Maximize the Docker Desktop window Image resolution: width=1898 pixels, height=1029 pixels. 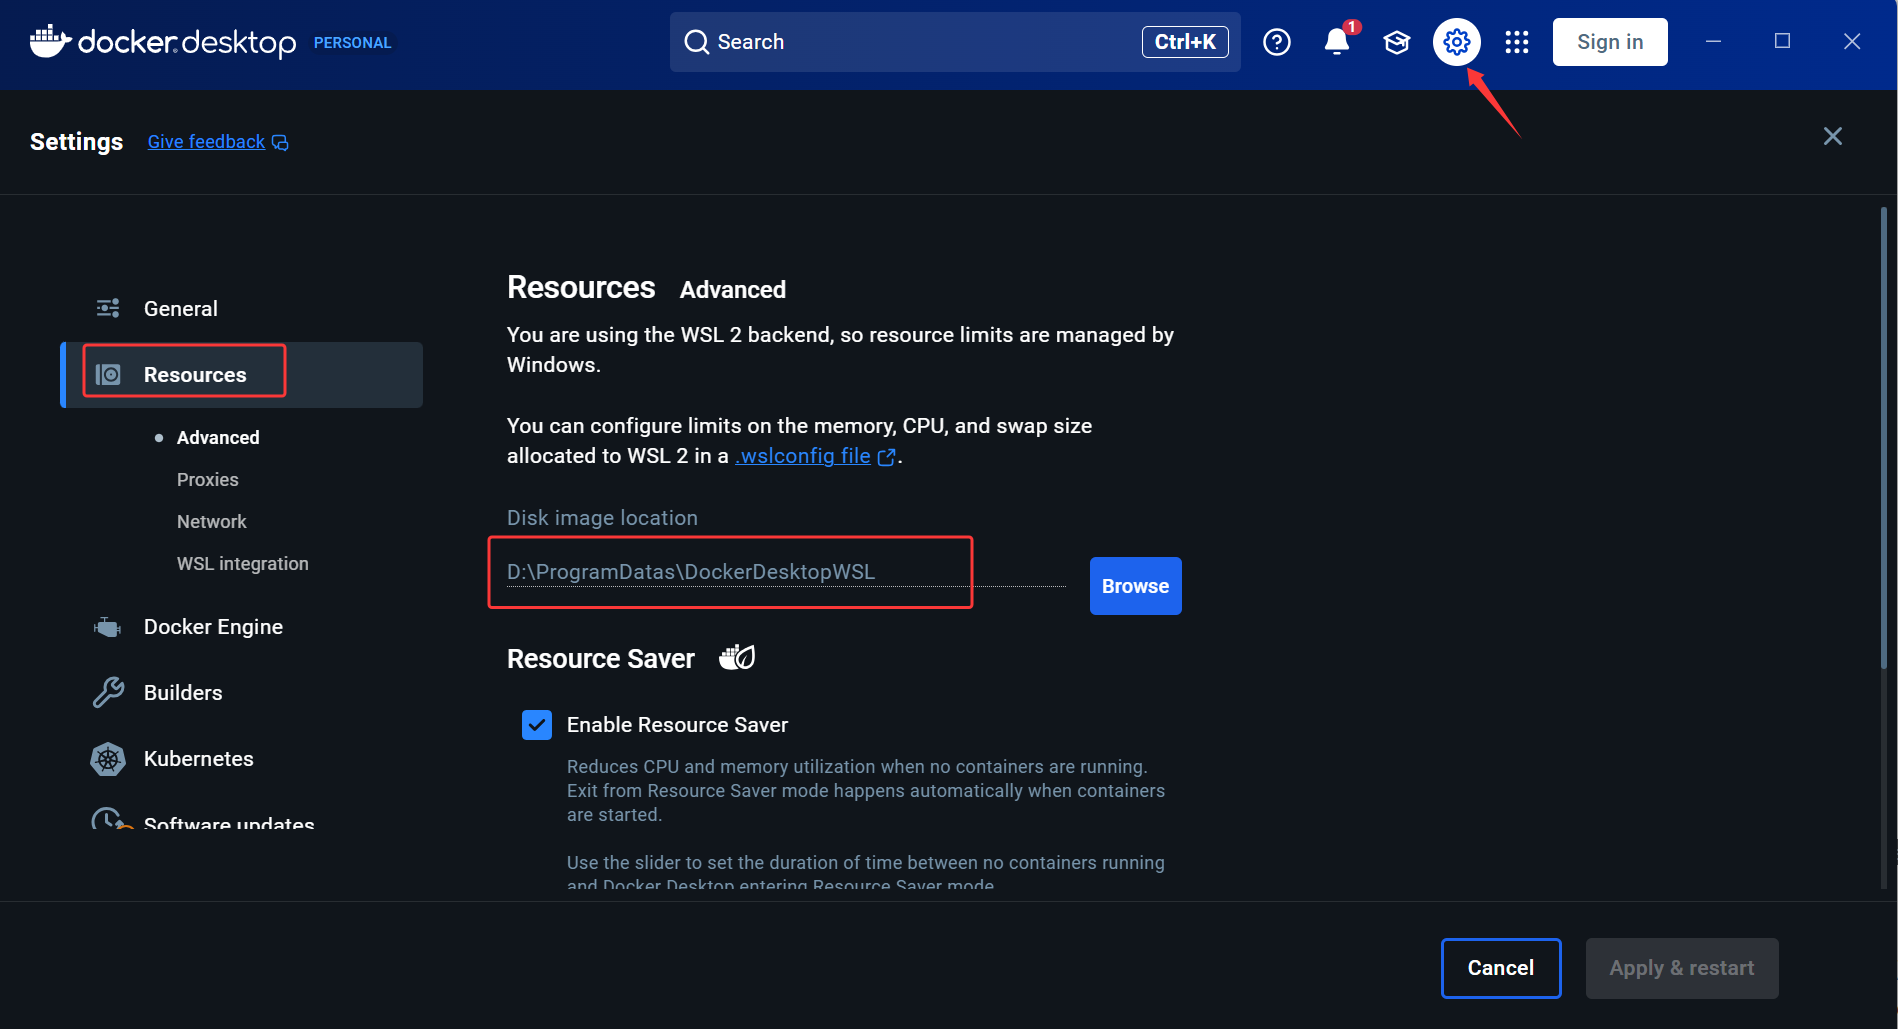(1782, 41)
